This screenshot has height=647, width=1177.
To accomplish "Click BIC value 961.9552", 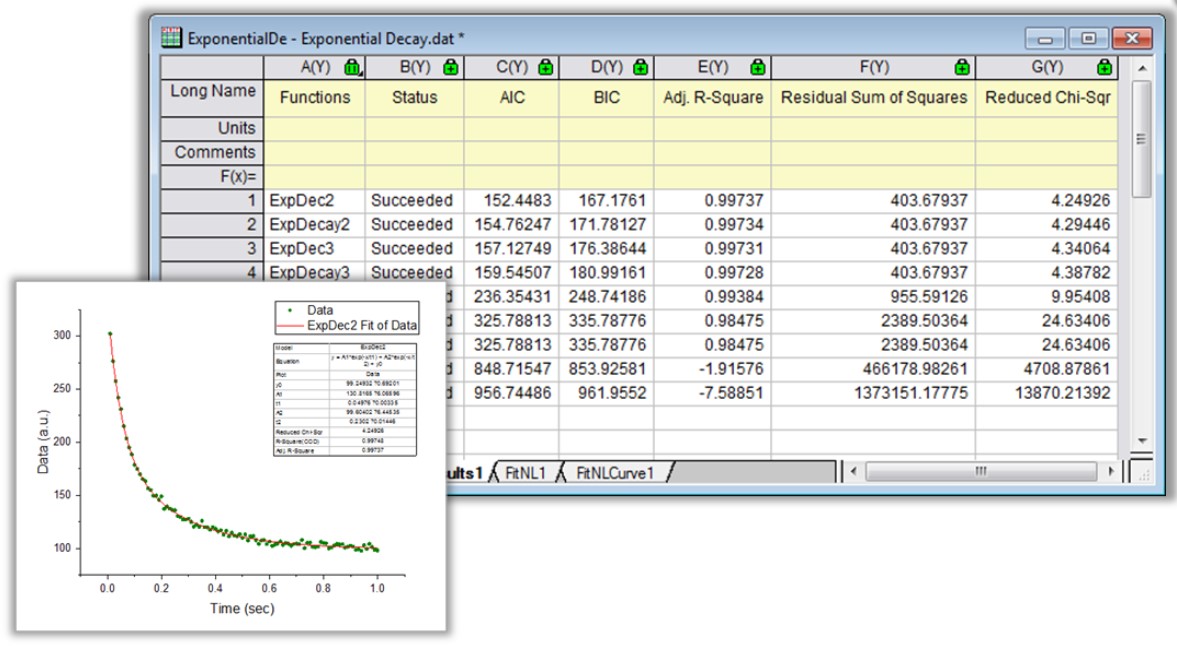I will (x=607, y=393).
